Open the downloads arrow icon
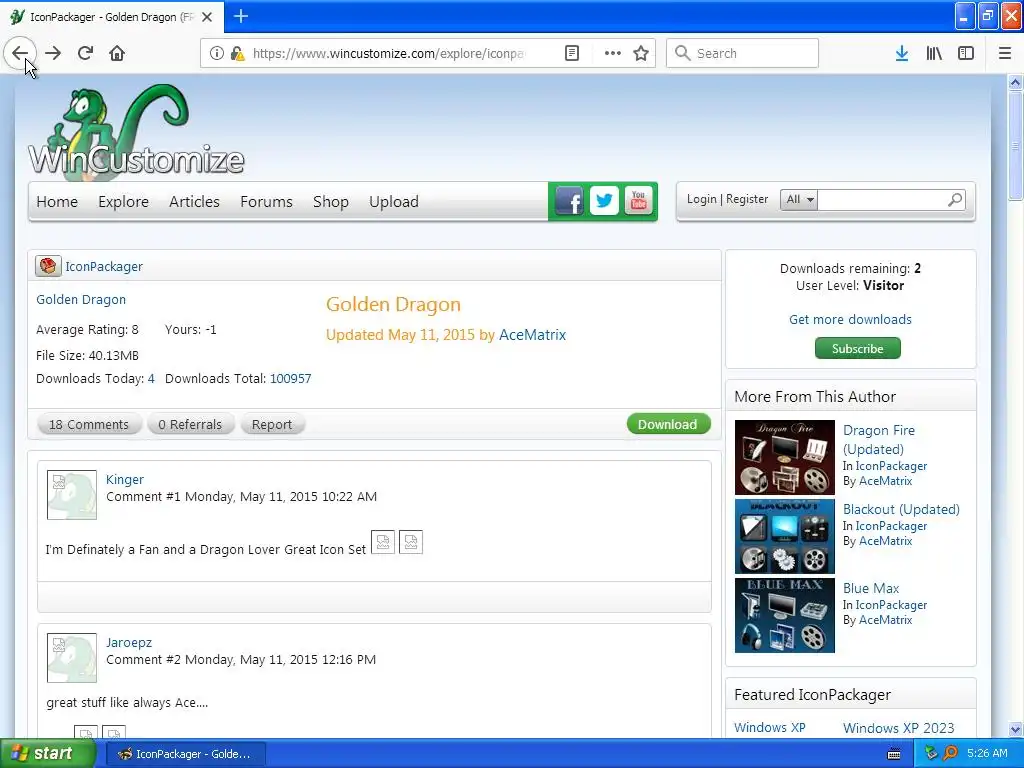The image size is (1024, 768). (x=902, y=53)
